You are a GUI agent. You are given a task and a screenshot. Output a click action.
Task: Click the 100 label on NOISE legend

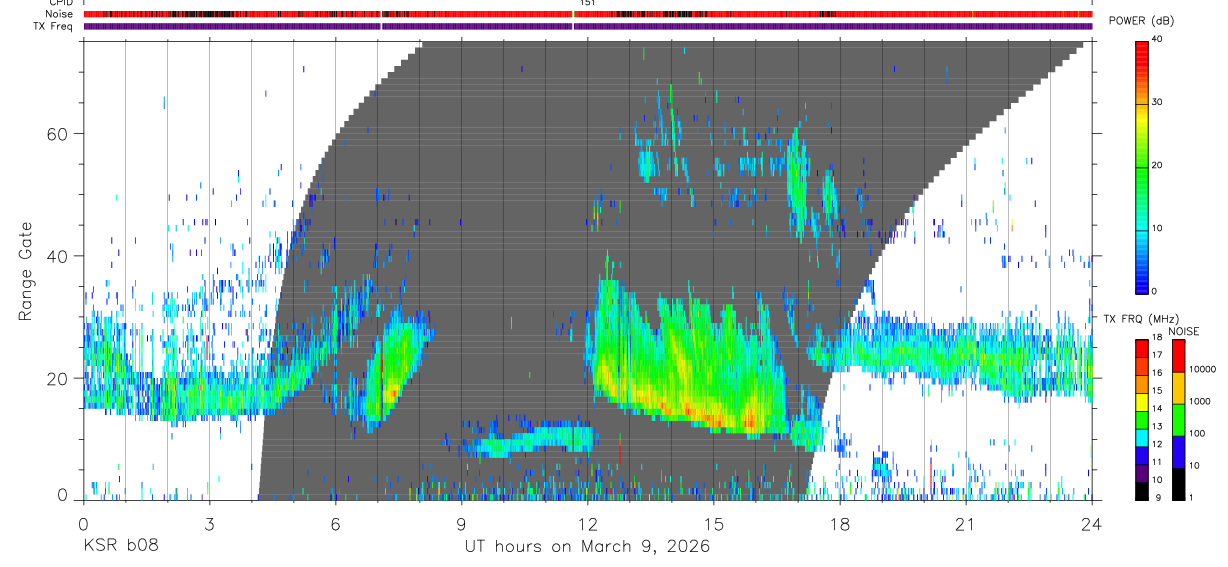[x=1195, y=434]
